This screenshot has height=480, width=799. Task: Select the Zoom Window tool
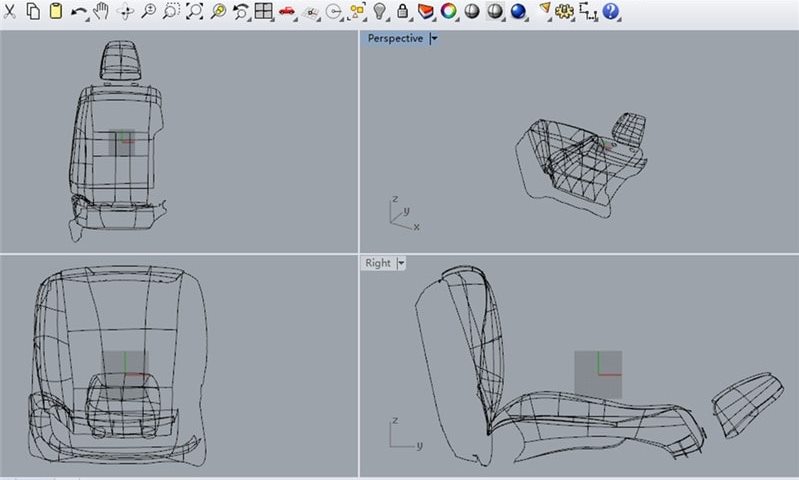pos(171,11)
